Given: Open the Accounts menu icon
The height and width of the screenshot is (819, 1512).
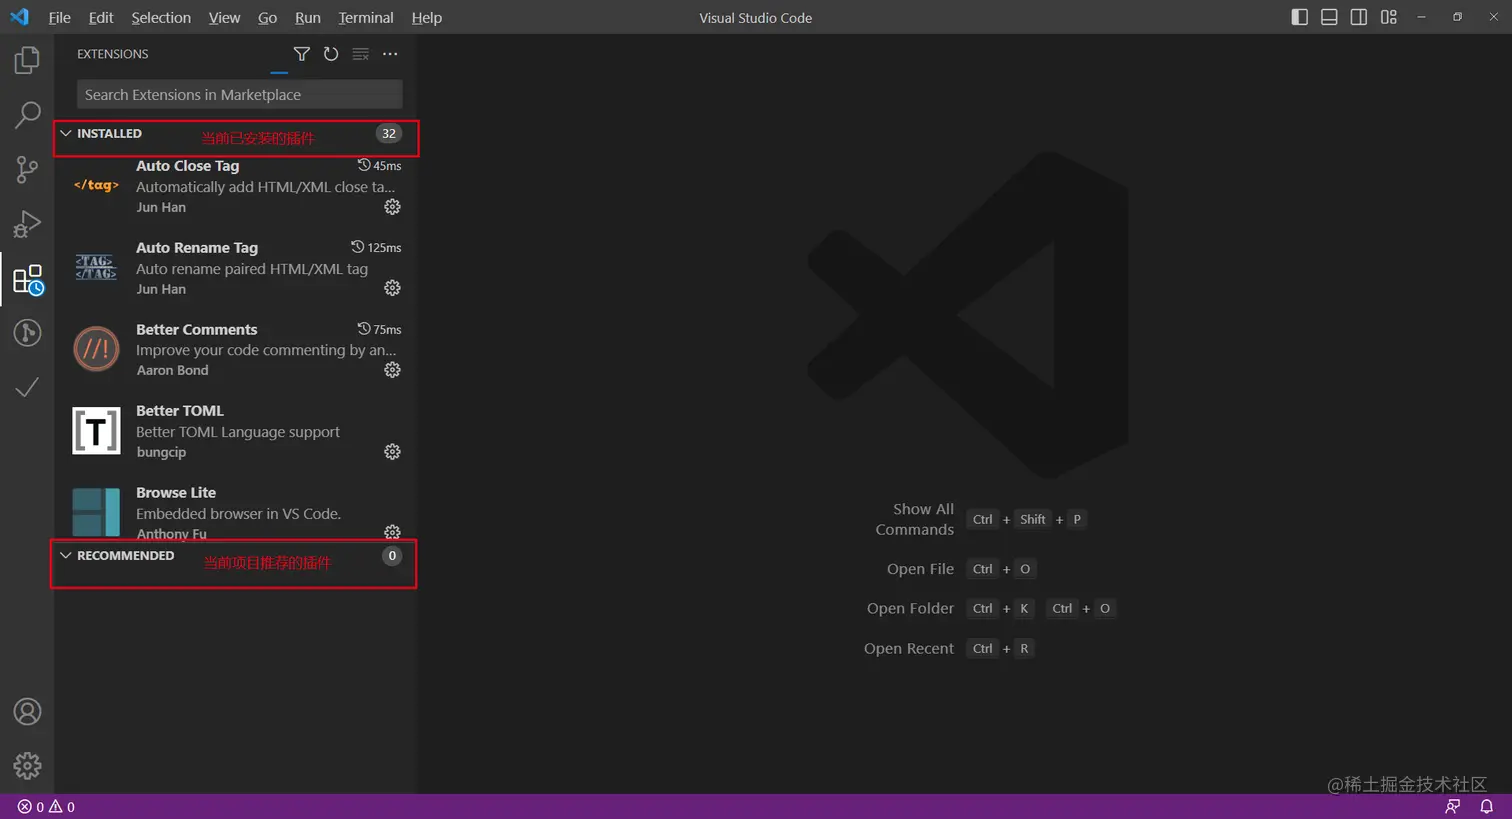Looking at the screenshot, I should (x=27, y=712).
